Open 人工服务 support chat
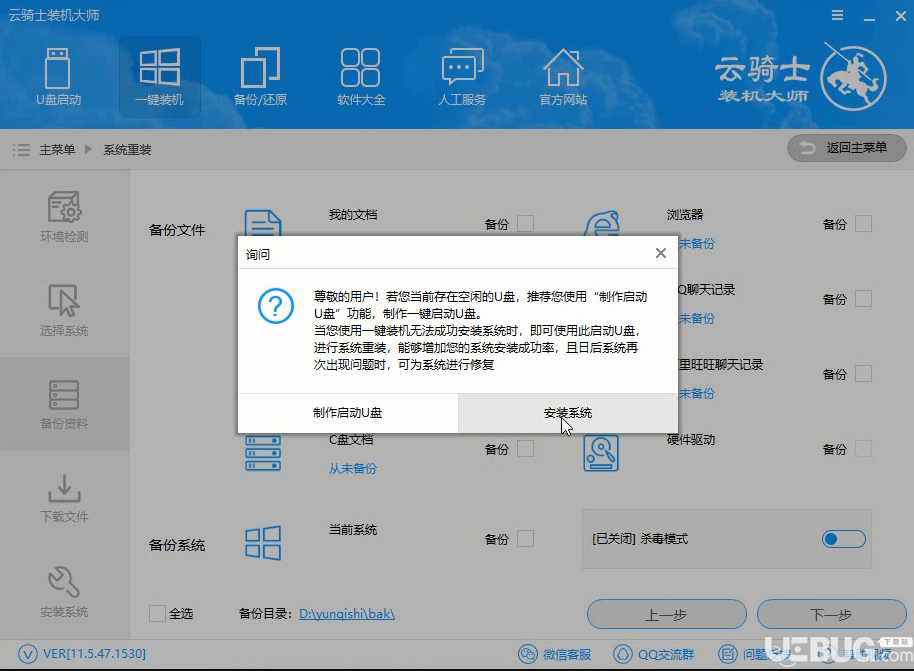The image size is (914, 671). click(x=462, y=77)
